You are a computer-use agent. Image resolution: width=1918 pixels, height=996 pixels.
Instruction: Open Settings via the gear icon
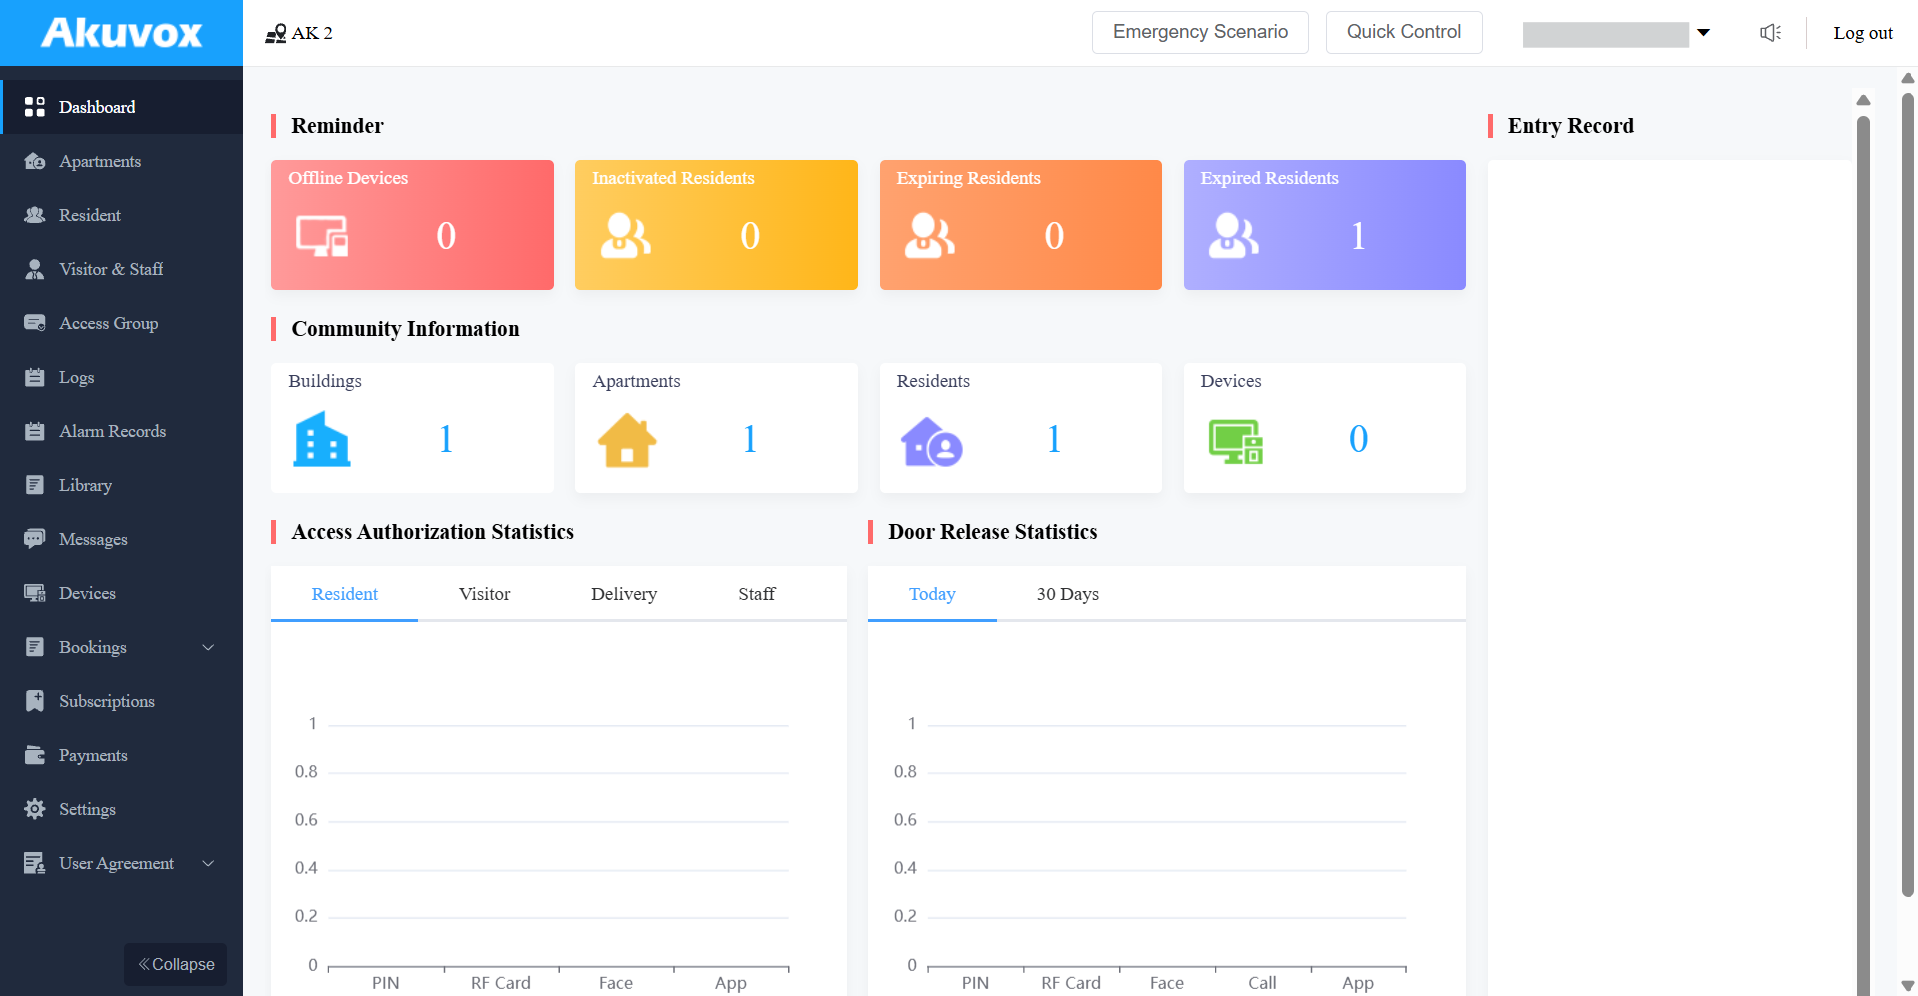(x=35, y=809)
